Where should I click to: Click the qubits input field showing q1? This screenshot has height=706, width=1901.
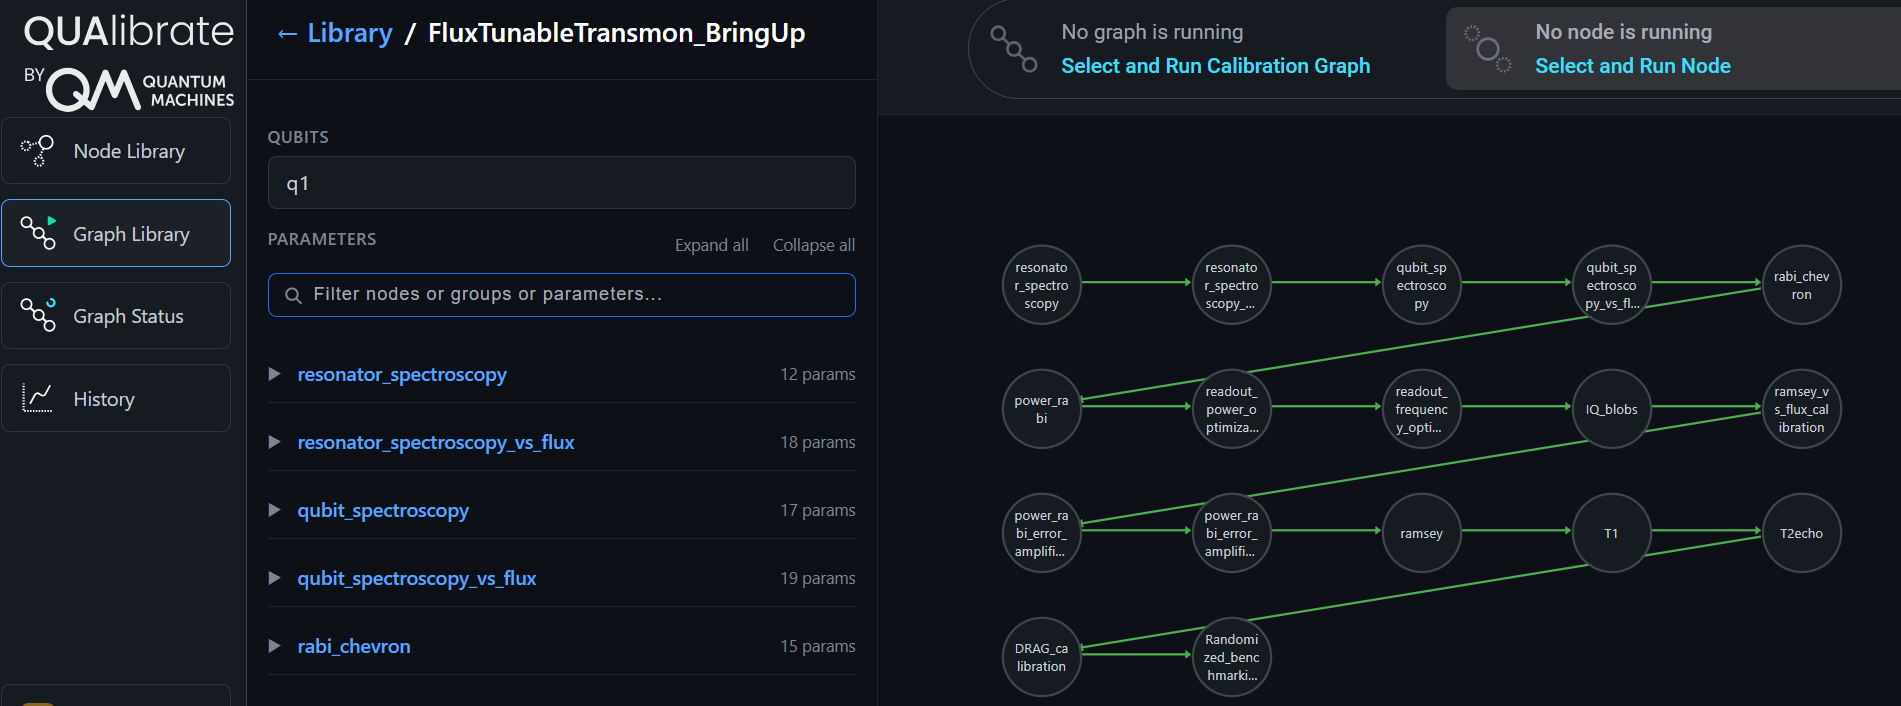point(561,183)
